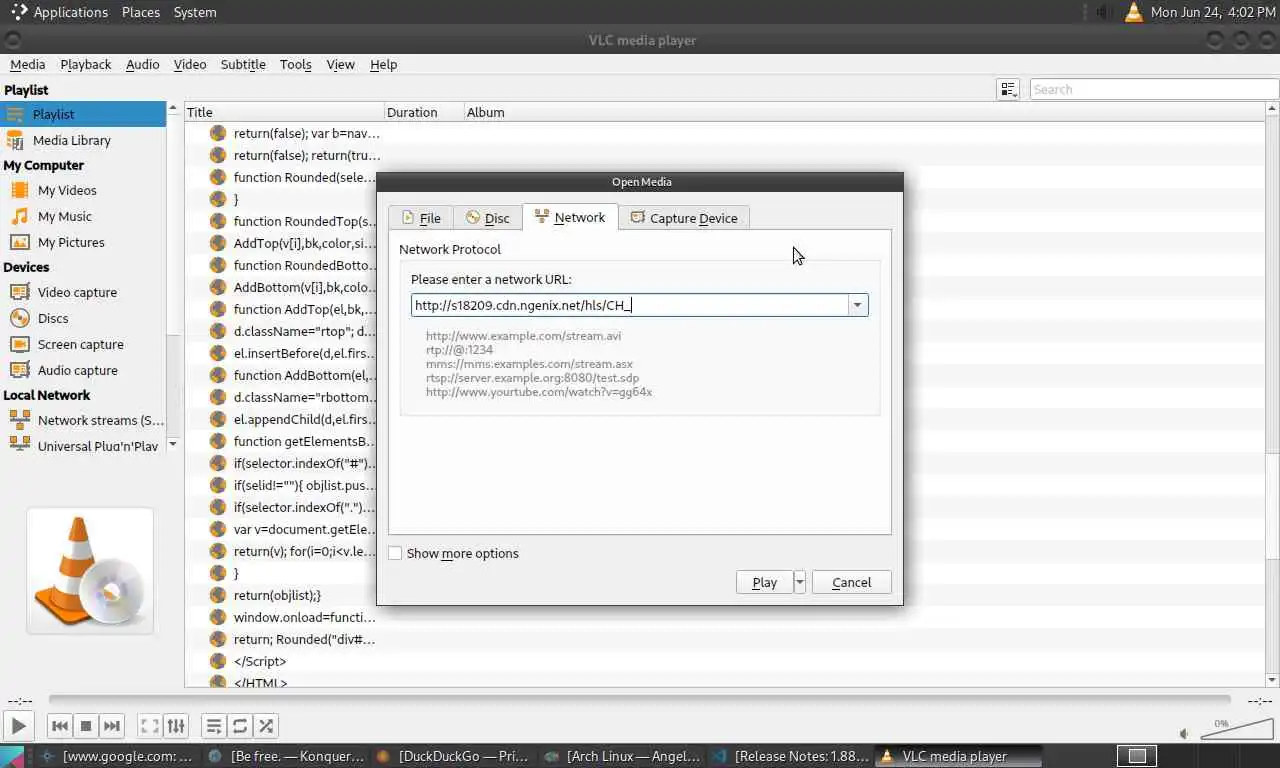Mute audio using the speaker icon
Viewport: 1280px width, 768px height.
(x=1185, y=734)
